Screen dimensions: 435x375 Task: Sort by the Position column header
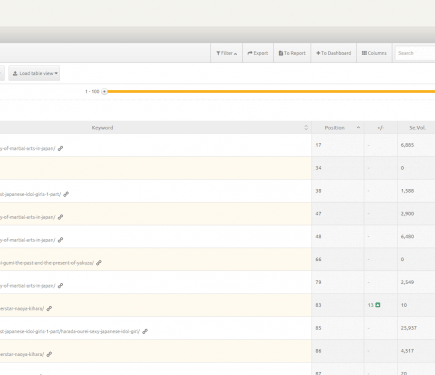tap(334, 128)
